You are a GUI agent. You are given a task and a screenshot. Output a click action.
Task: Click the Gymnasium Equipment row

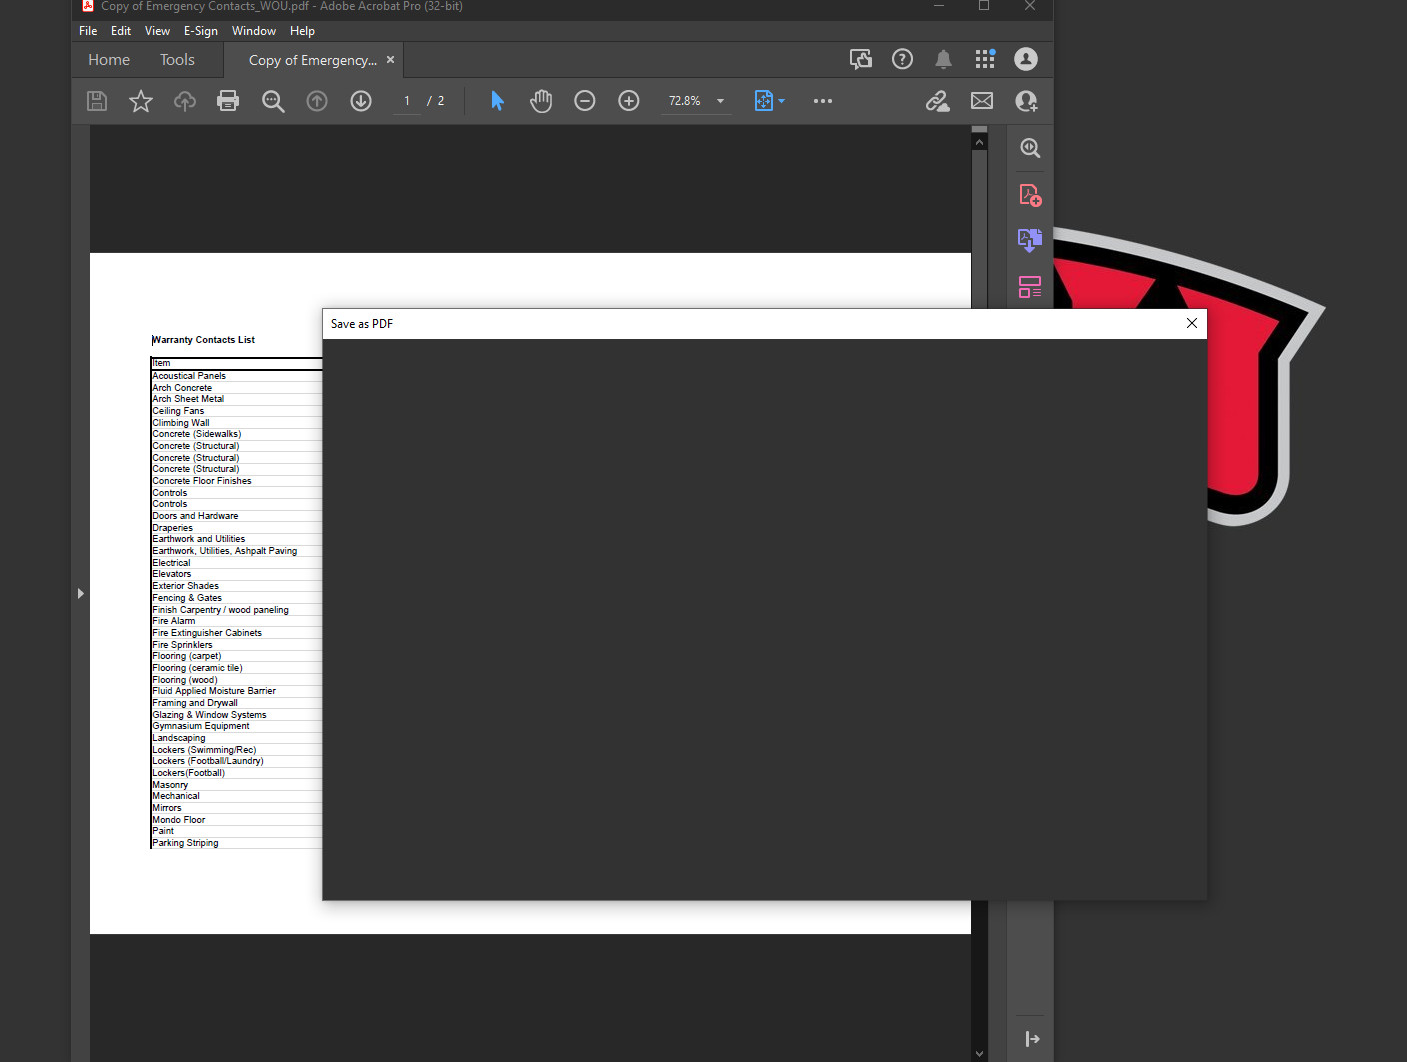pos(236,726)
